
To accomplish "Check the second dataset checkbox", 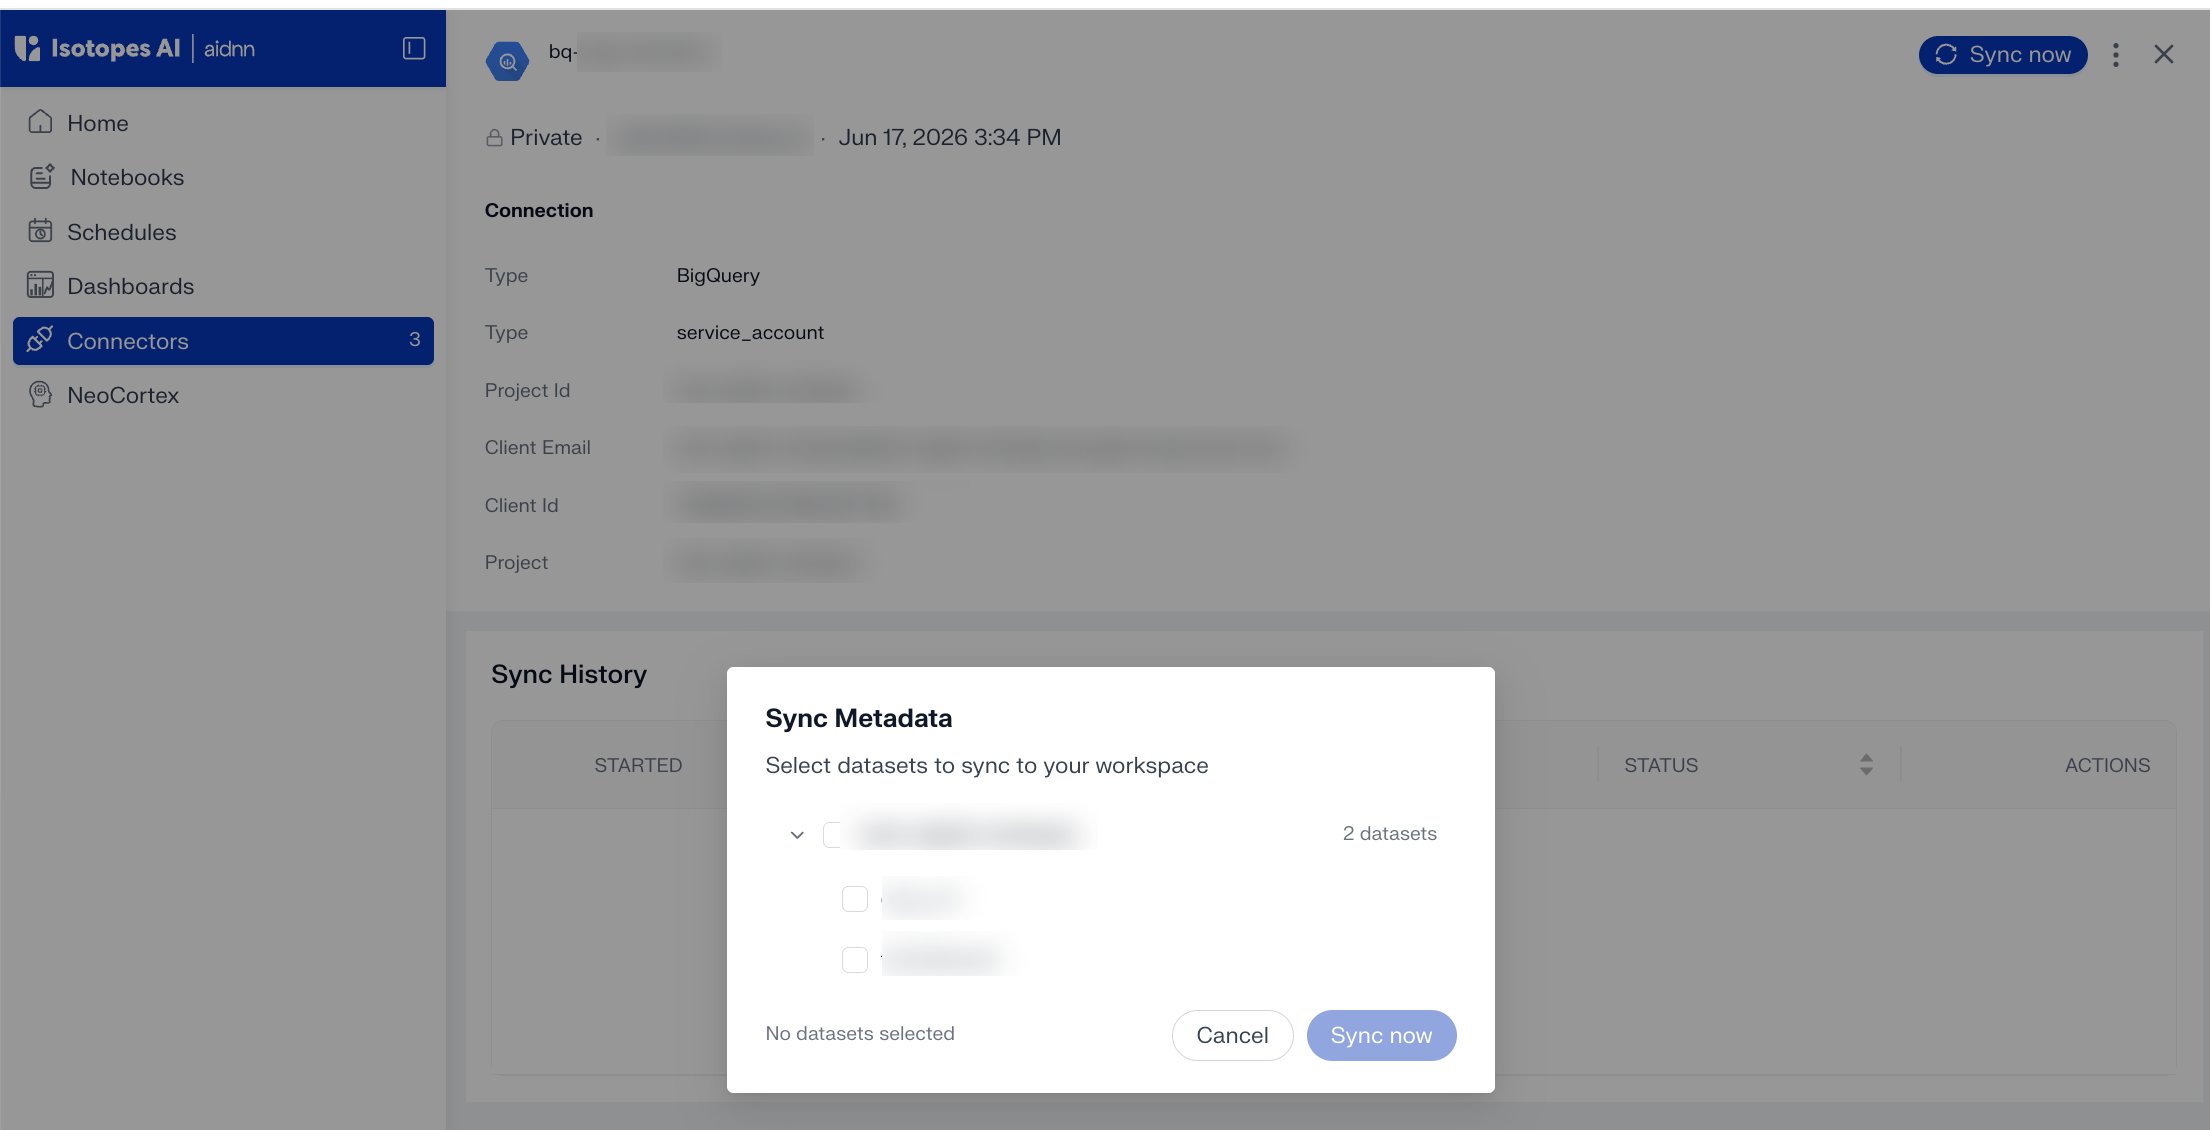I will [855, 960].
